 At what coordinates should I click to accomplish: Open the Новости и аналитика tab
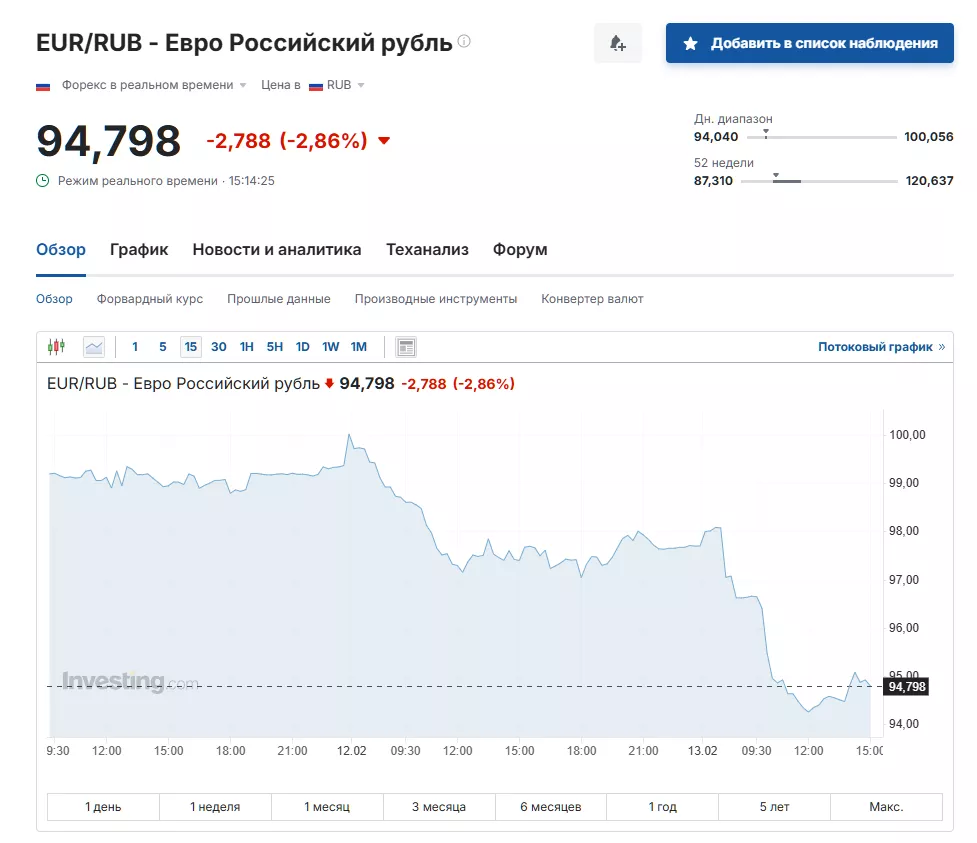pos(277,249)
